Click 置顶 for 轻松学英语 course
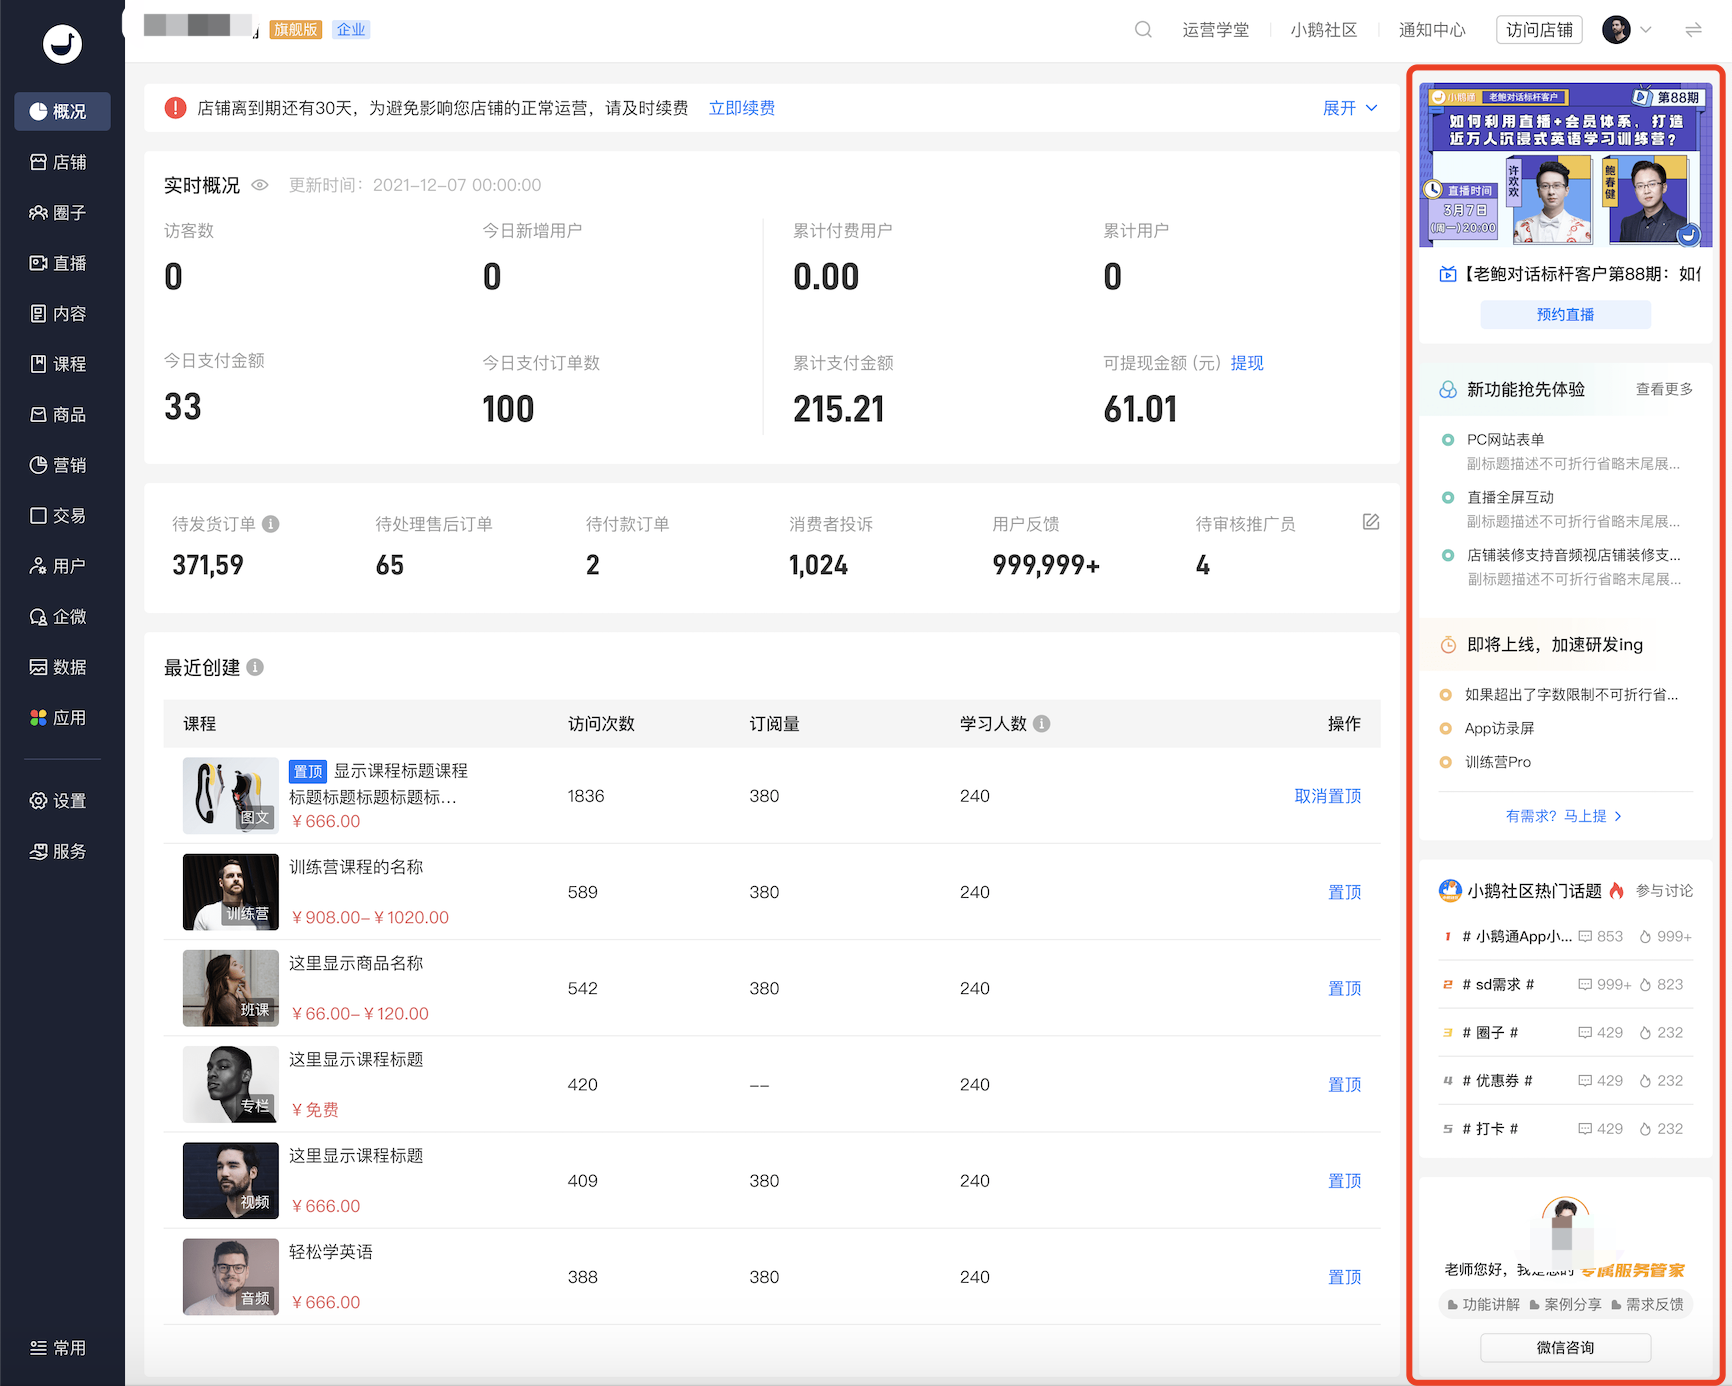The height and width of the screenshot is (1386, 1732). [1344, 1277]
